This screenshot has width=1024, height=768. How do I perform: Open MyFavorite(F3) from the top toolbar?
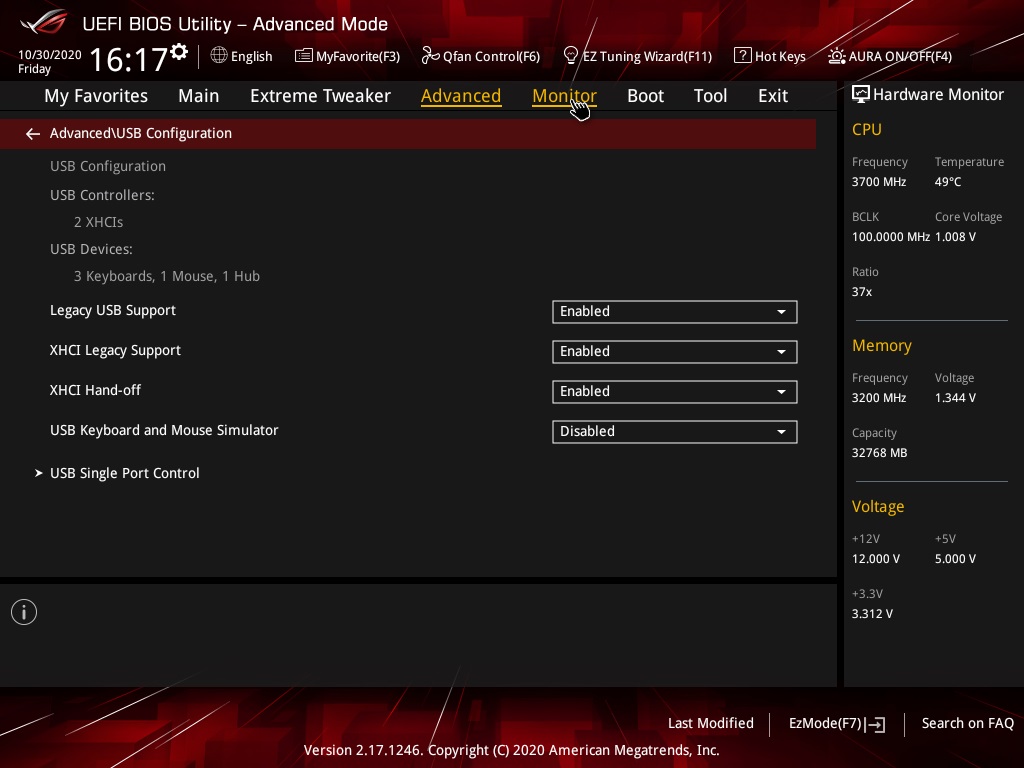click(303, 56)
